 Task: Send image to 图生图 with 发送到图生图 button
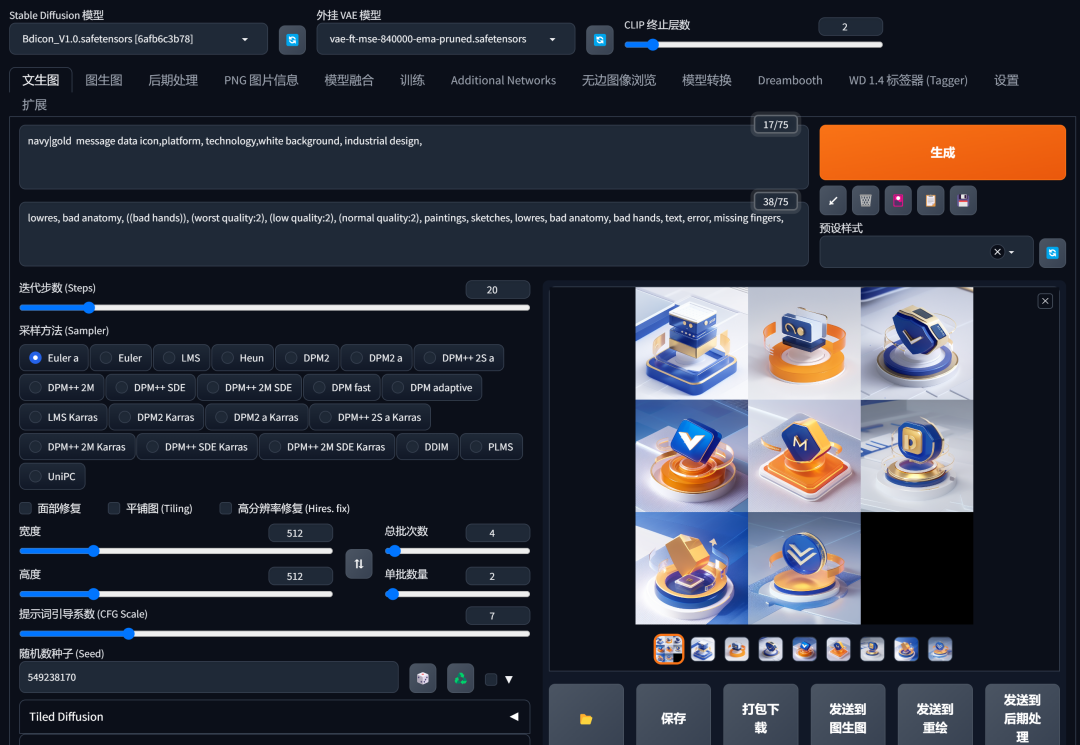[x=848, y=718]
